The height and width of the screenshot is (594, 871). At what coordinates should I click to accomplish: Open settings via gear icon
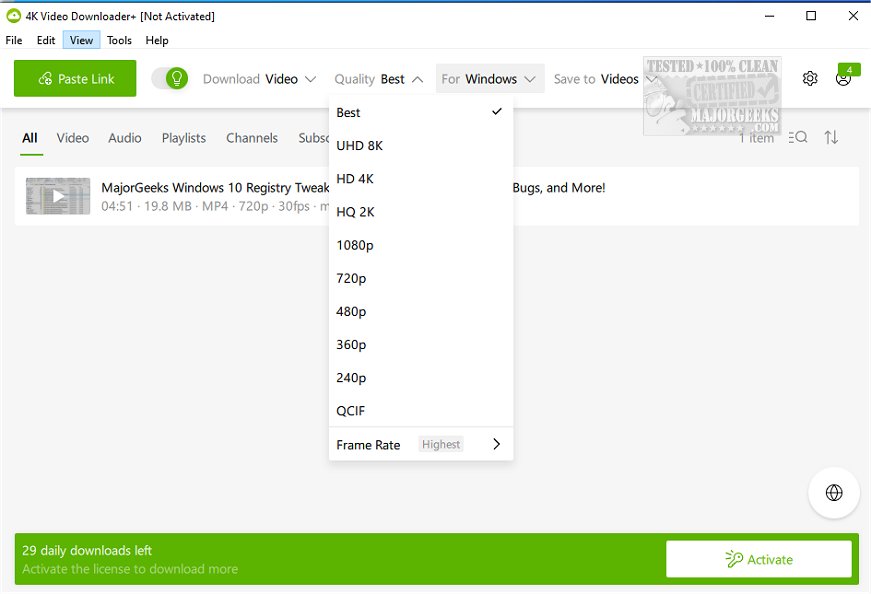pyautogui.click(x=810, y=78)
